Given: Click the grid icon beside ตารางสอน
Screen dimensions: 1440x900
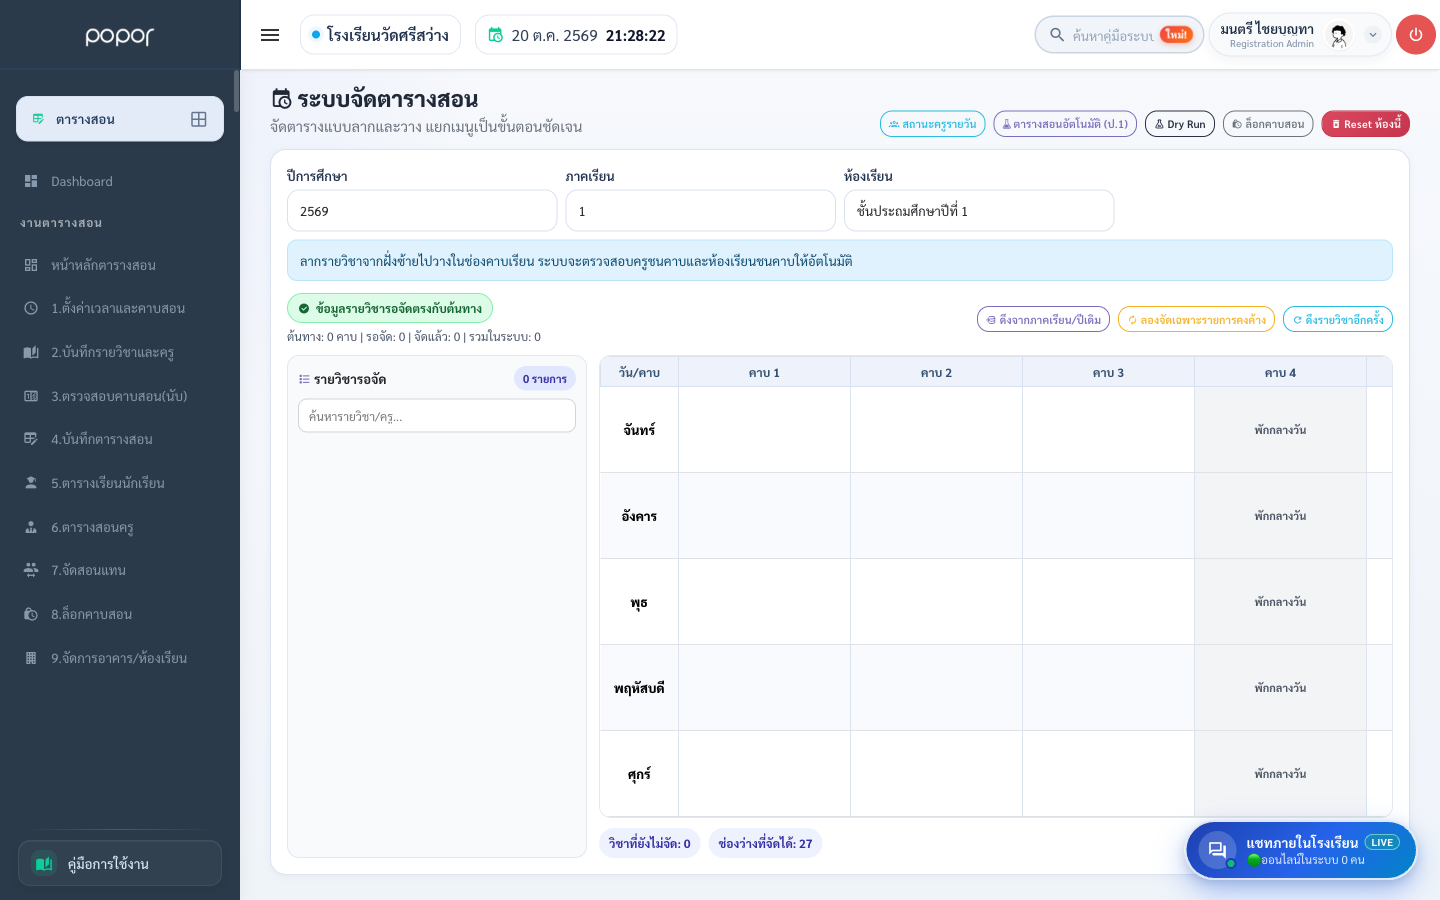Looking at the screenshot, I should 199,119.
